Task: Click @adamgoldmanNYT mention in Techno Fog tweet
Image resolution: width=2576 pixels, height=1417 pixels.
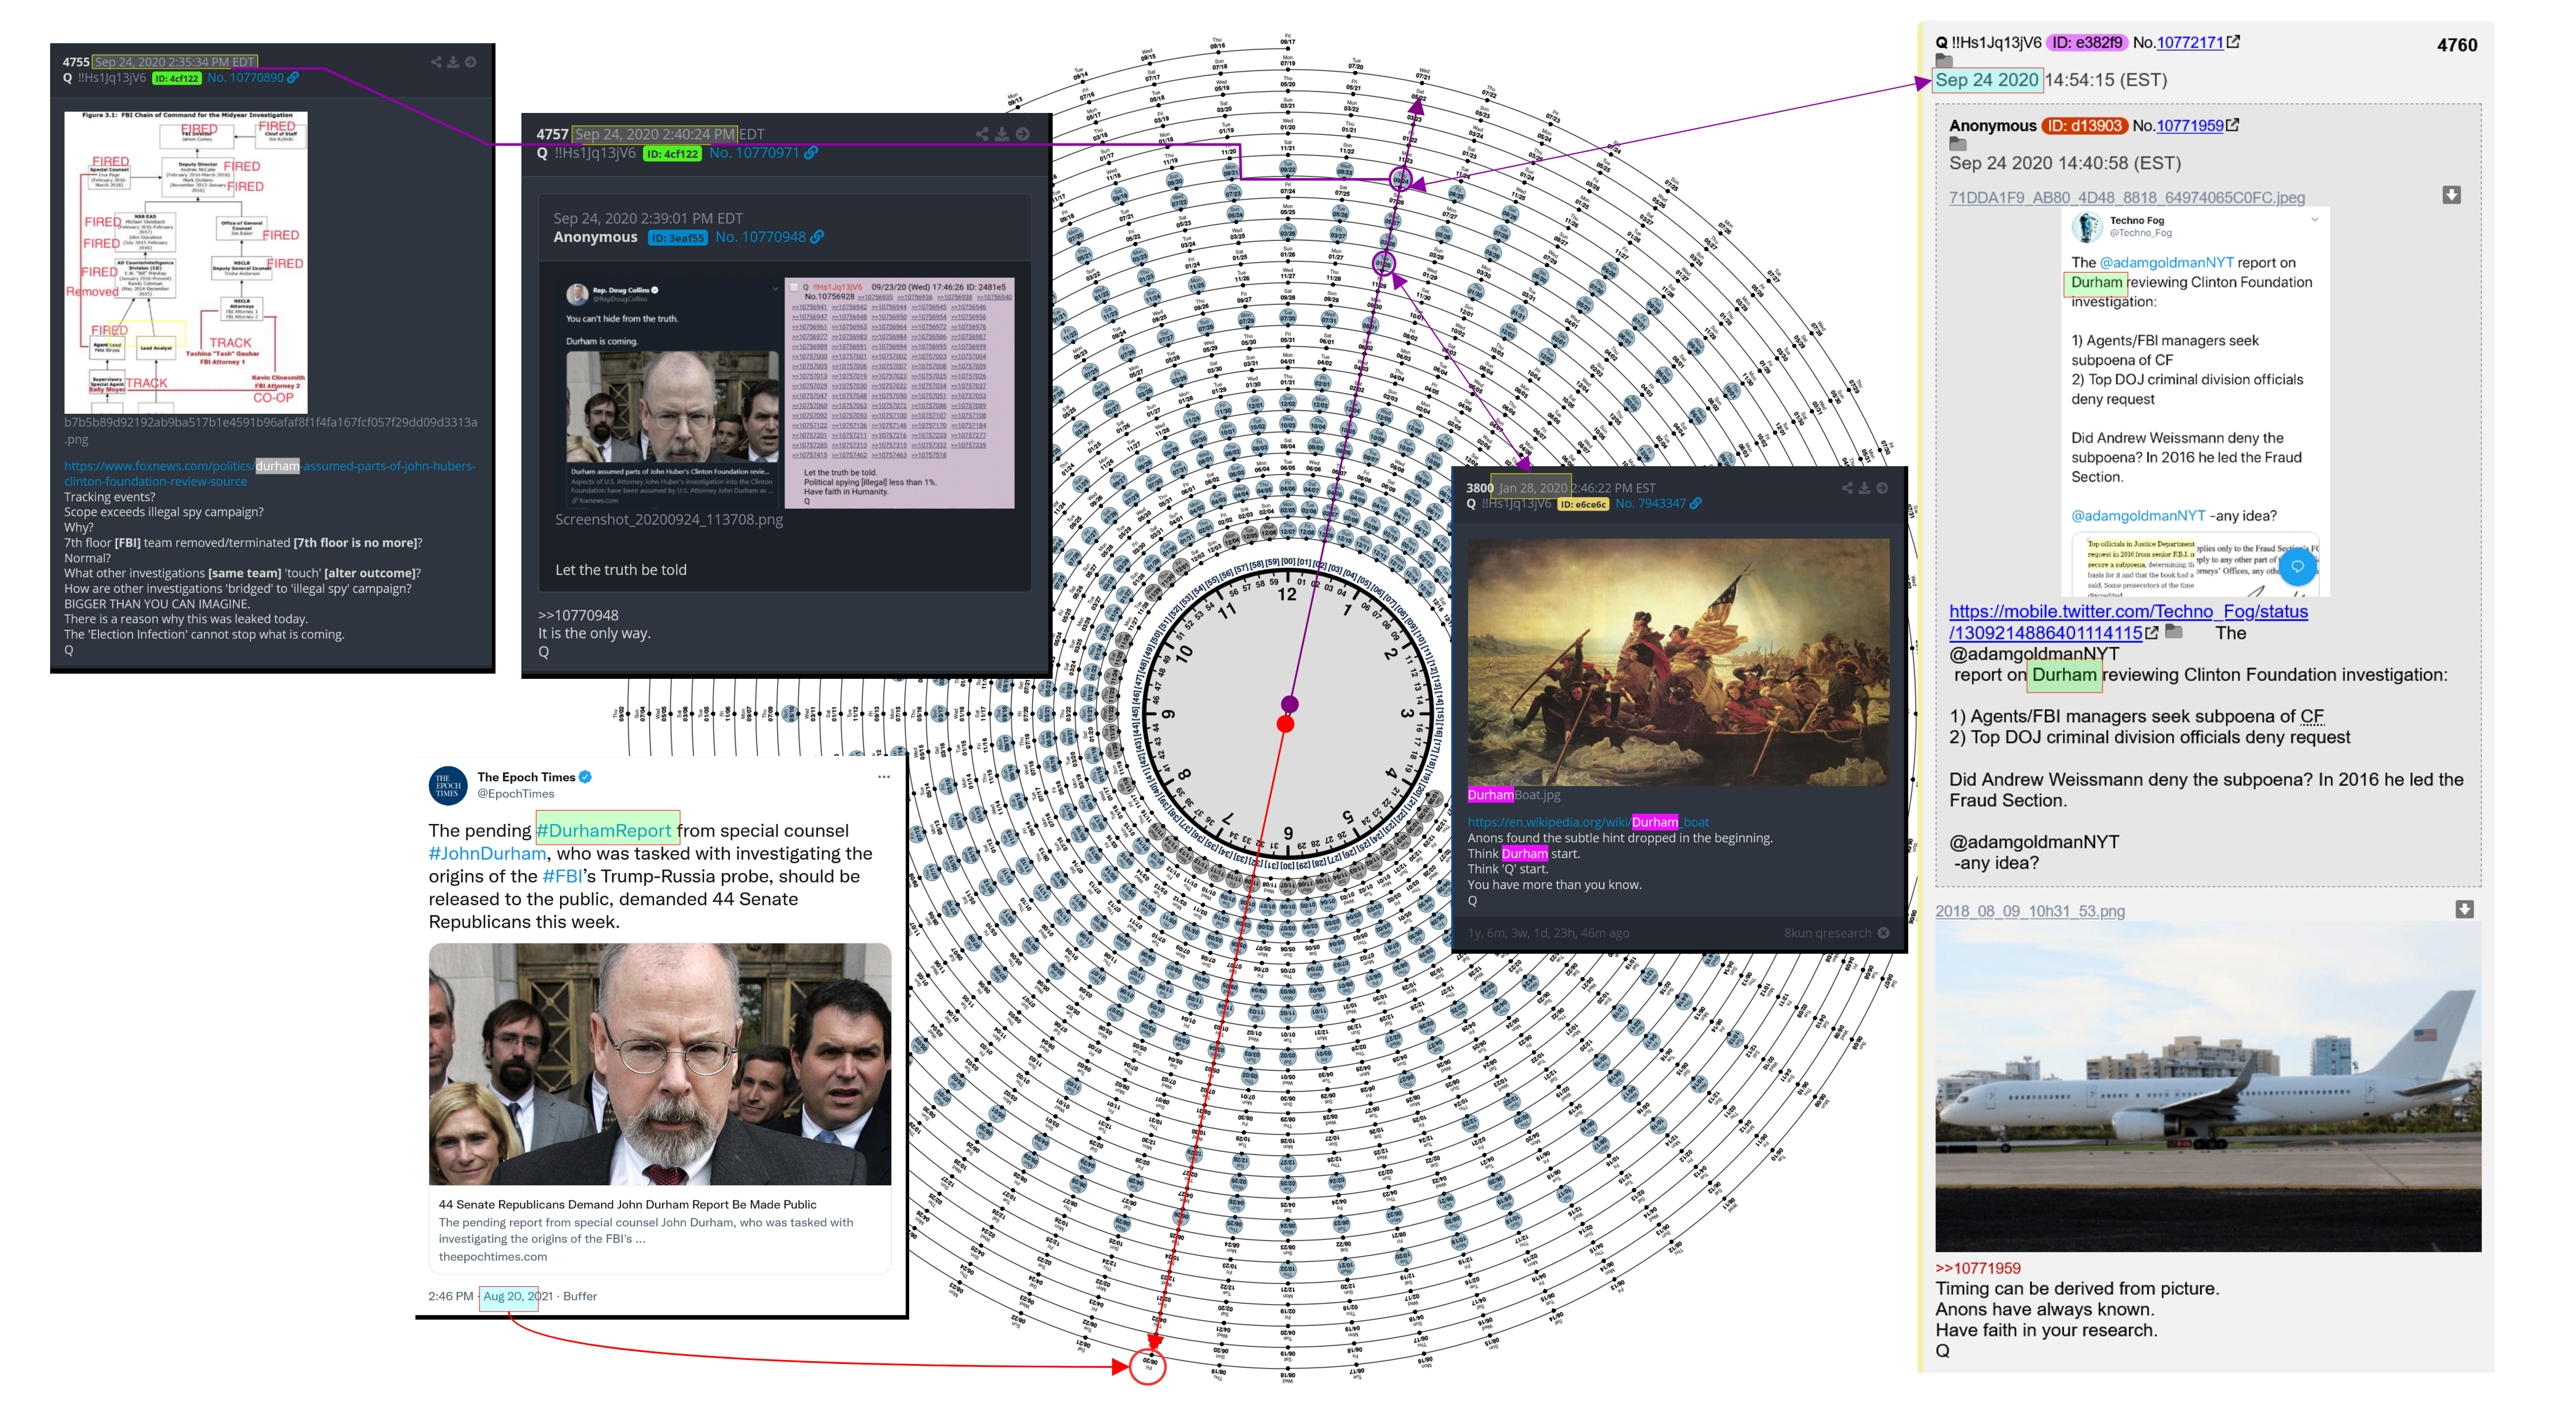Action: pyautogui.click(x=2166, y=263)
